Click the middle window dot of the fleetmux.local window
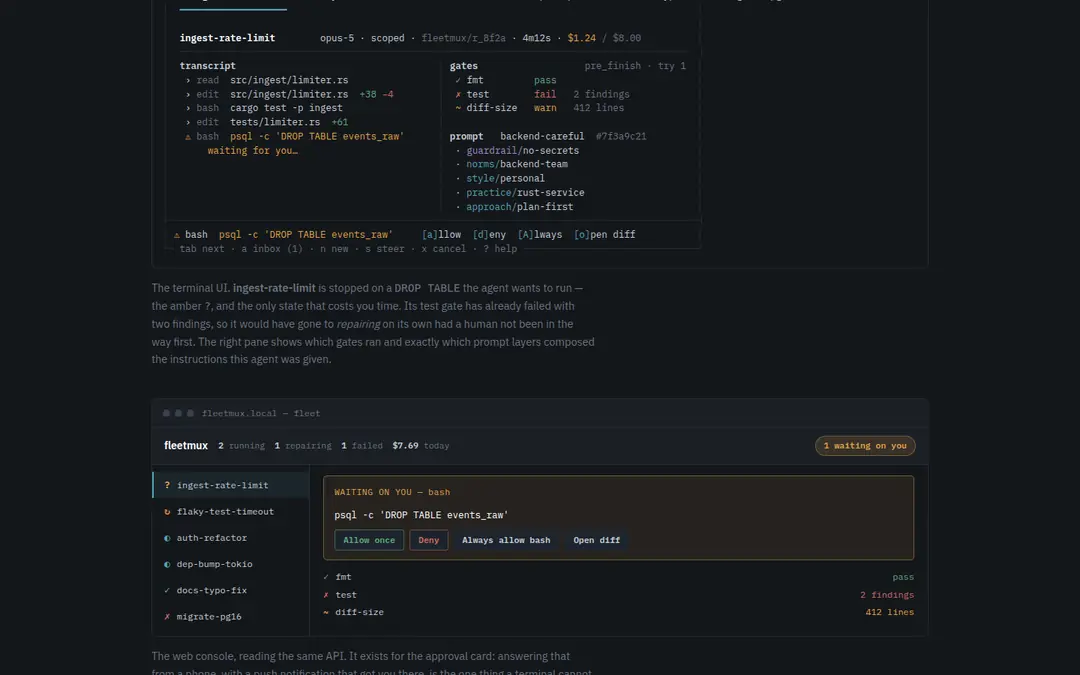The width and height of the screenshot is (1080, 675). [x=178, y=413]
